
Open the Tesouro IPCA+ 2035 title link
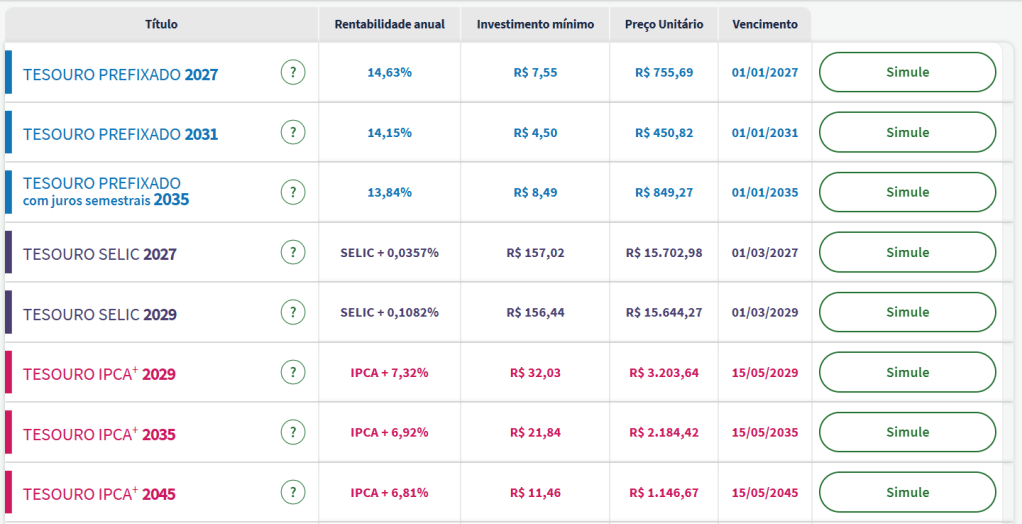coord(99,434)
